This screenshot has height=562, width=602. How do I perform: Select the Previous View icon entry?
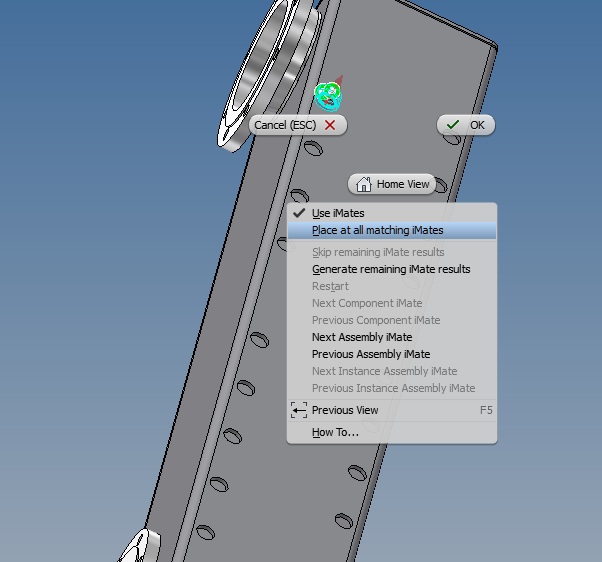click(299, 410)
